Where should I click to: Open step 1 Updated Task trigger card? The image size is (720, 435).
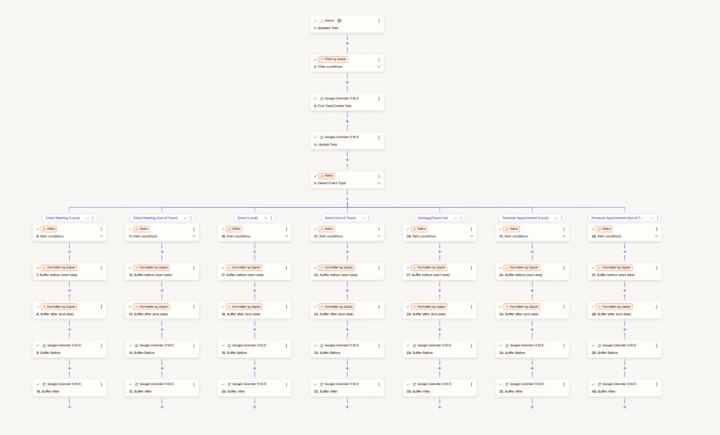point(347,24)
